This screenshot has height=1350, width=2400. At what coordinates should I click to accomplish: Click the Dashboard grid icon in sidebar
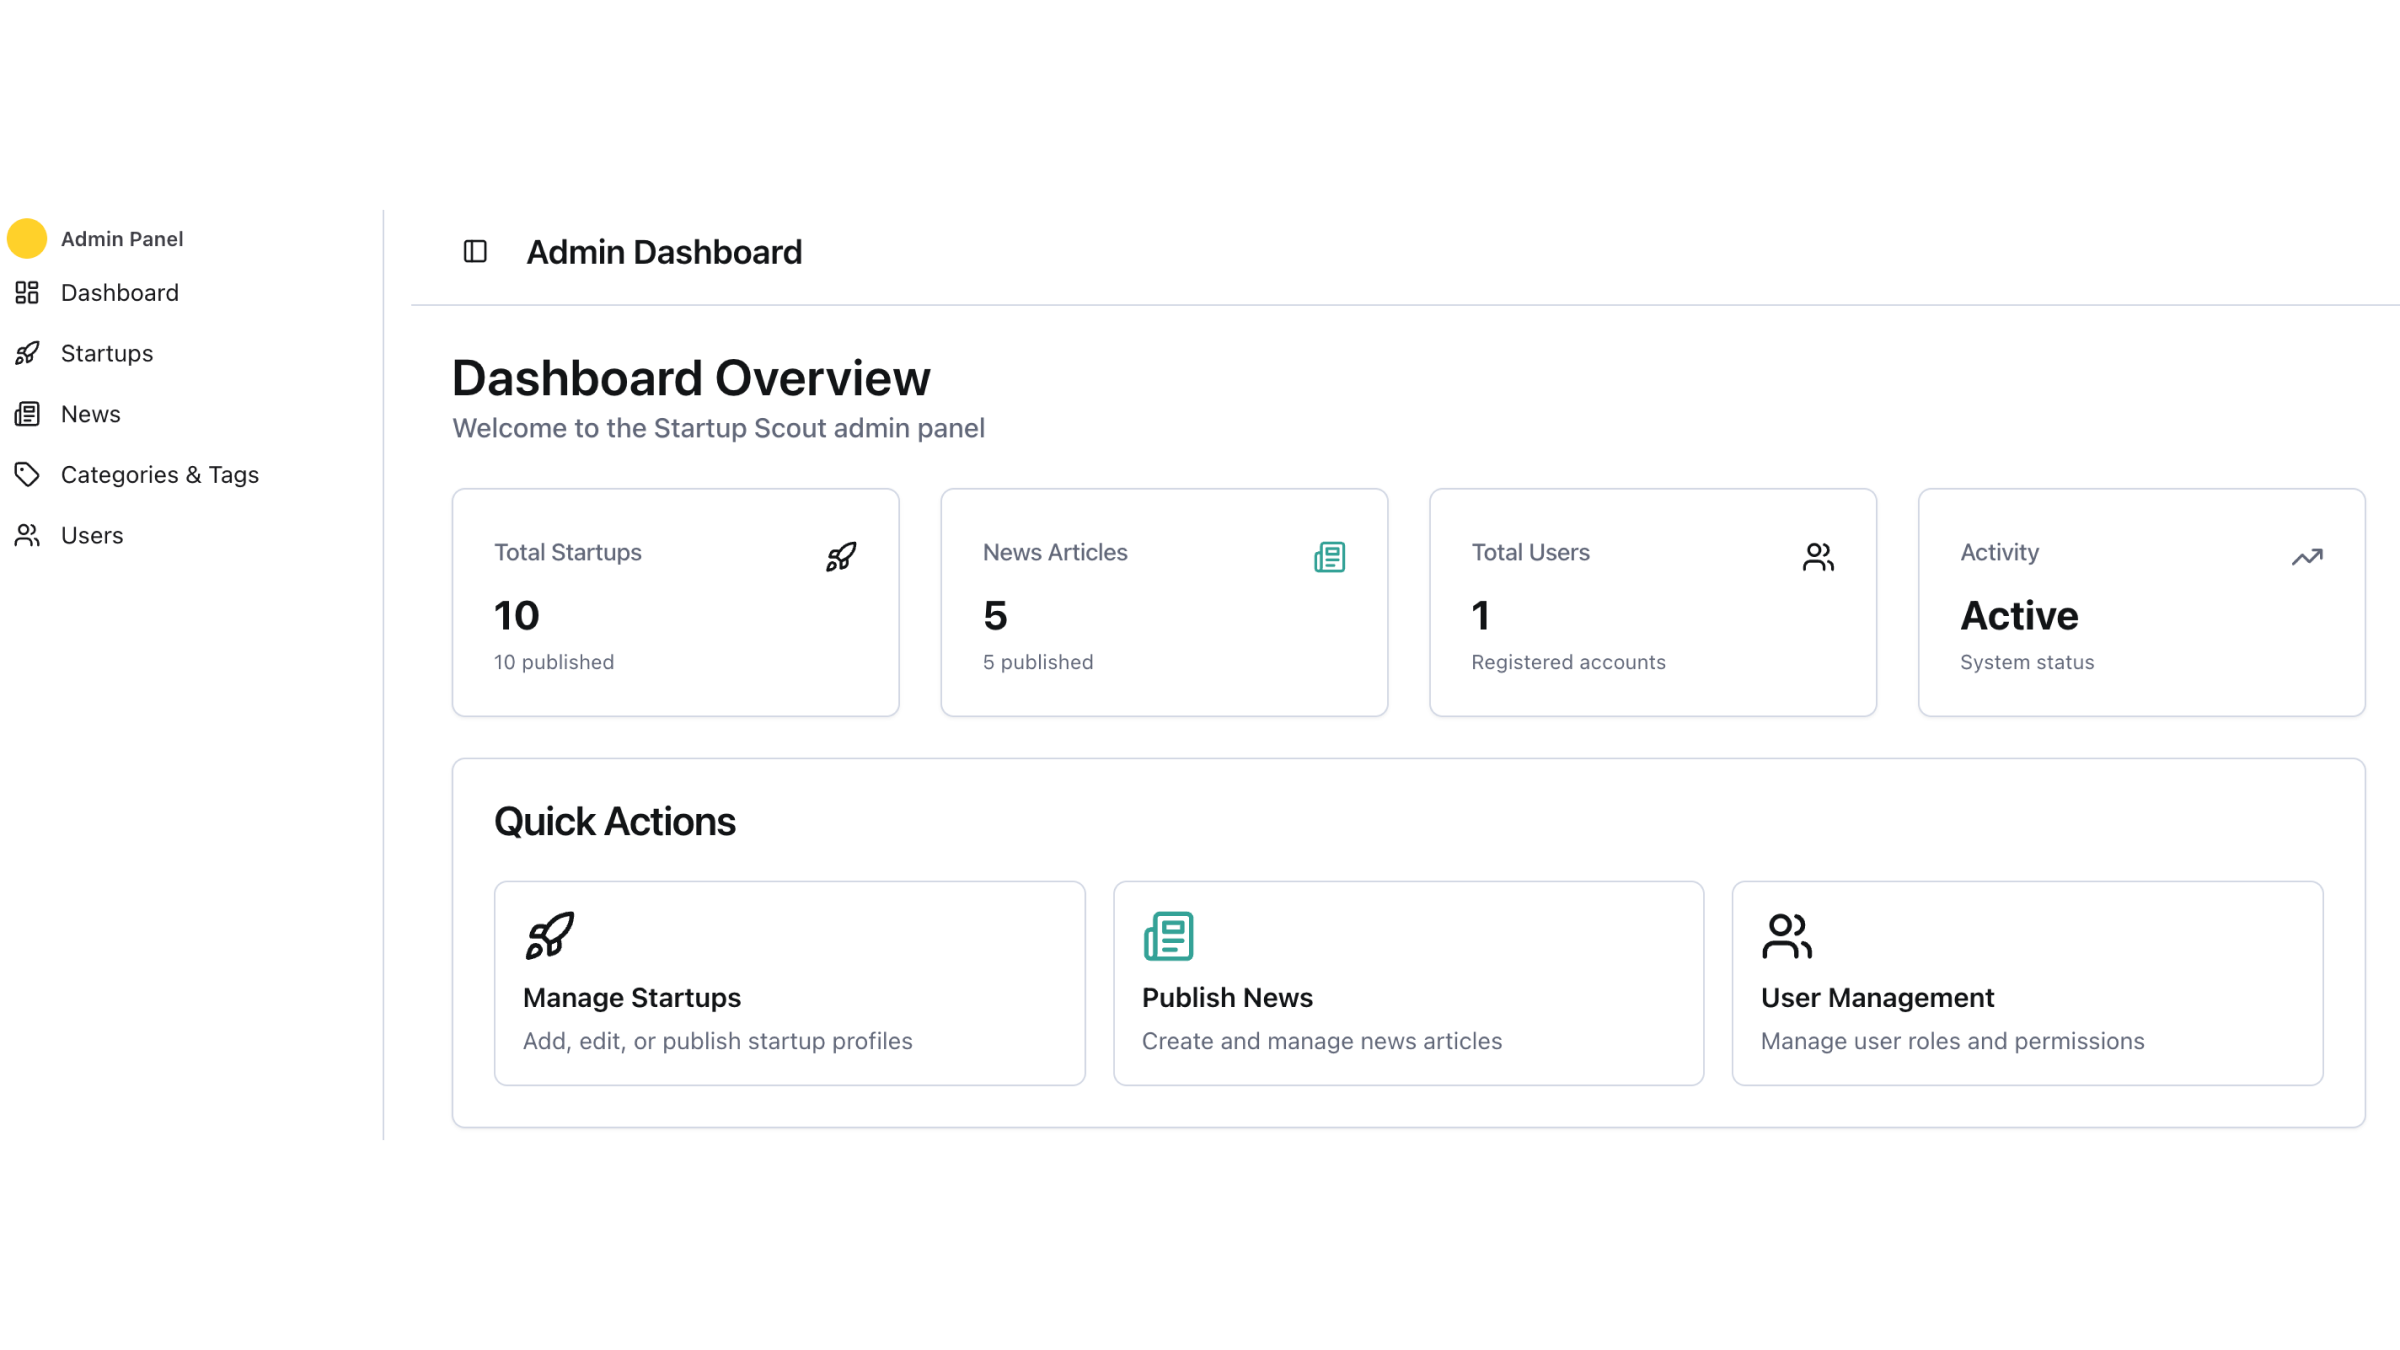tap(27, 292)
